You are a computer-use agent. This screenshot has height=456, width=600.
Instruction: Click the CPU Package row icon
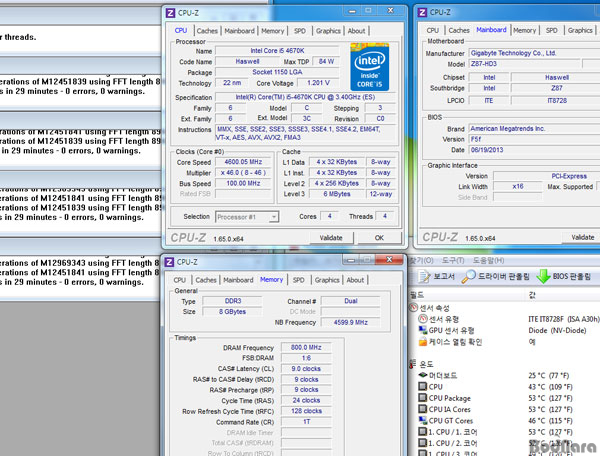click(422, 398)
